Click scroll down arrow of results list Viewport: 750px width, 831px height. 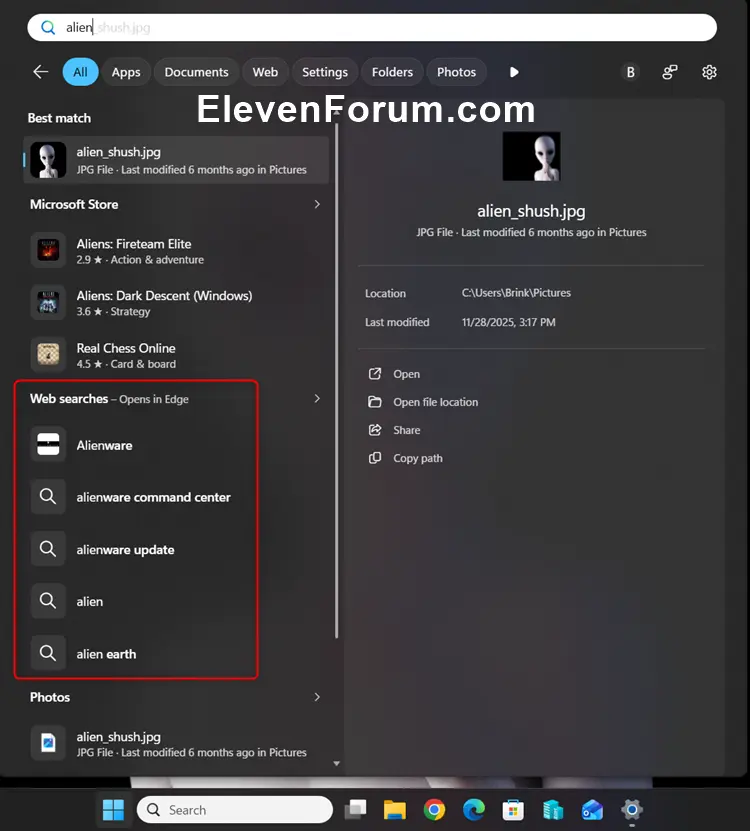pos(337,764)
